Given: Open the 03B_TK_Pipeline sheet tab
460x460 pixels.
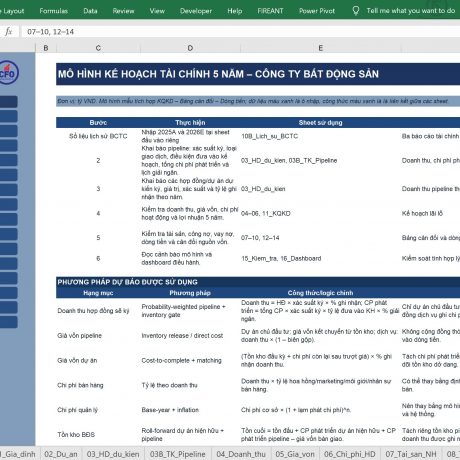Looking at the screenshot, I should tap(178, 454).
